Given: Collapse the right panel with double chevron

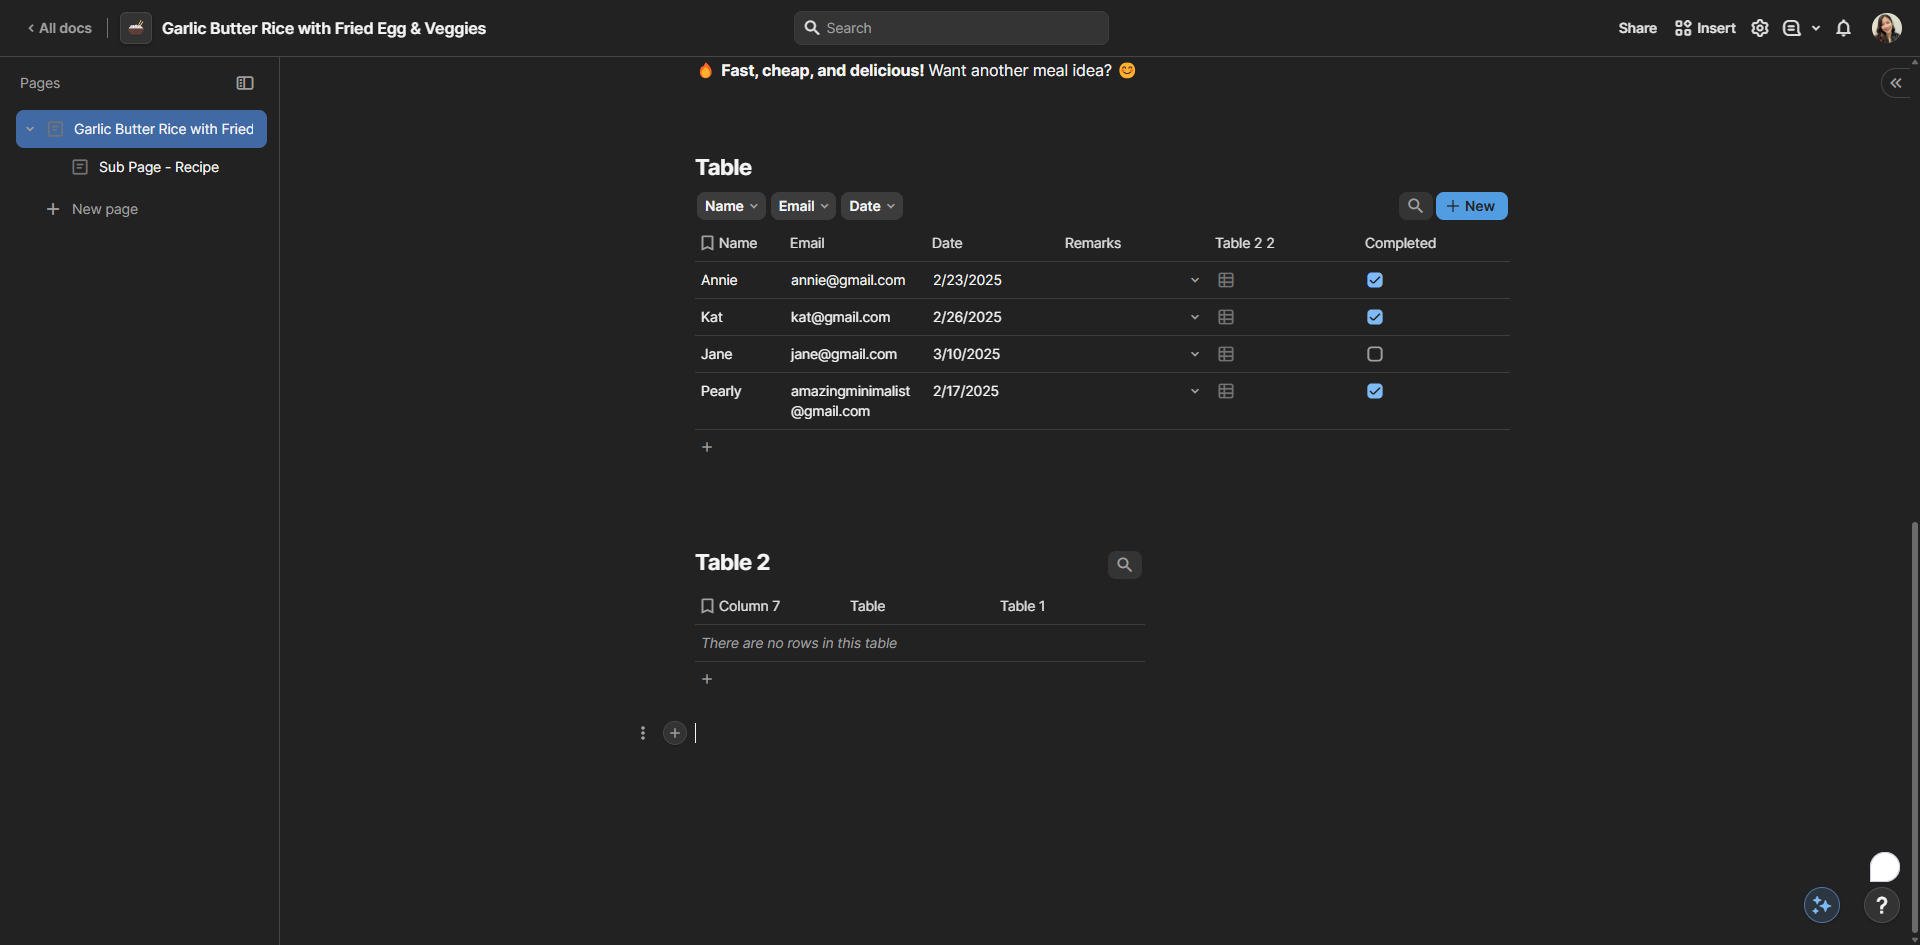Looking at the screenshot, I should [1895, 83].
